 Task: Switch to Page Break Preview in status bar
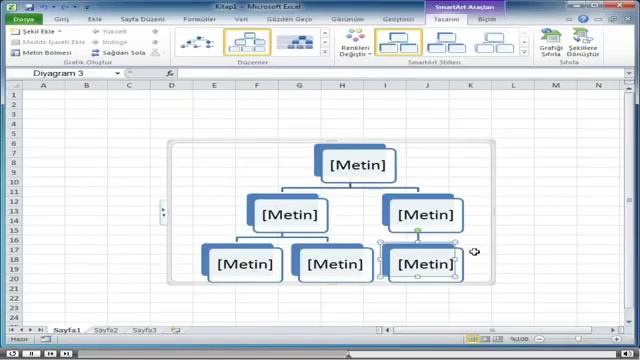pos(498,339)
